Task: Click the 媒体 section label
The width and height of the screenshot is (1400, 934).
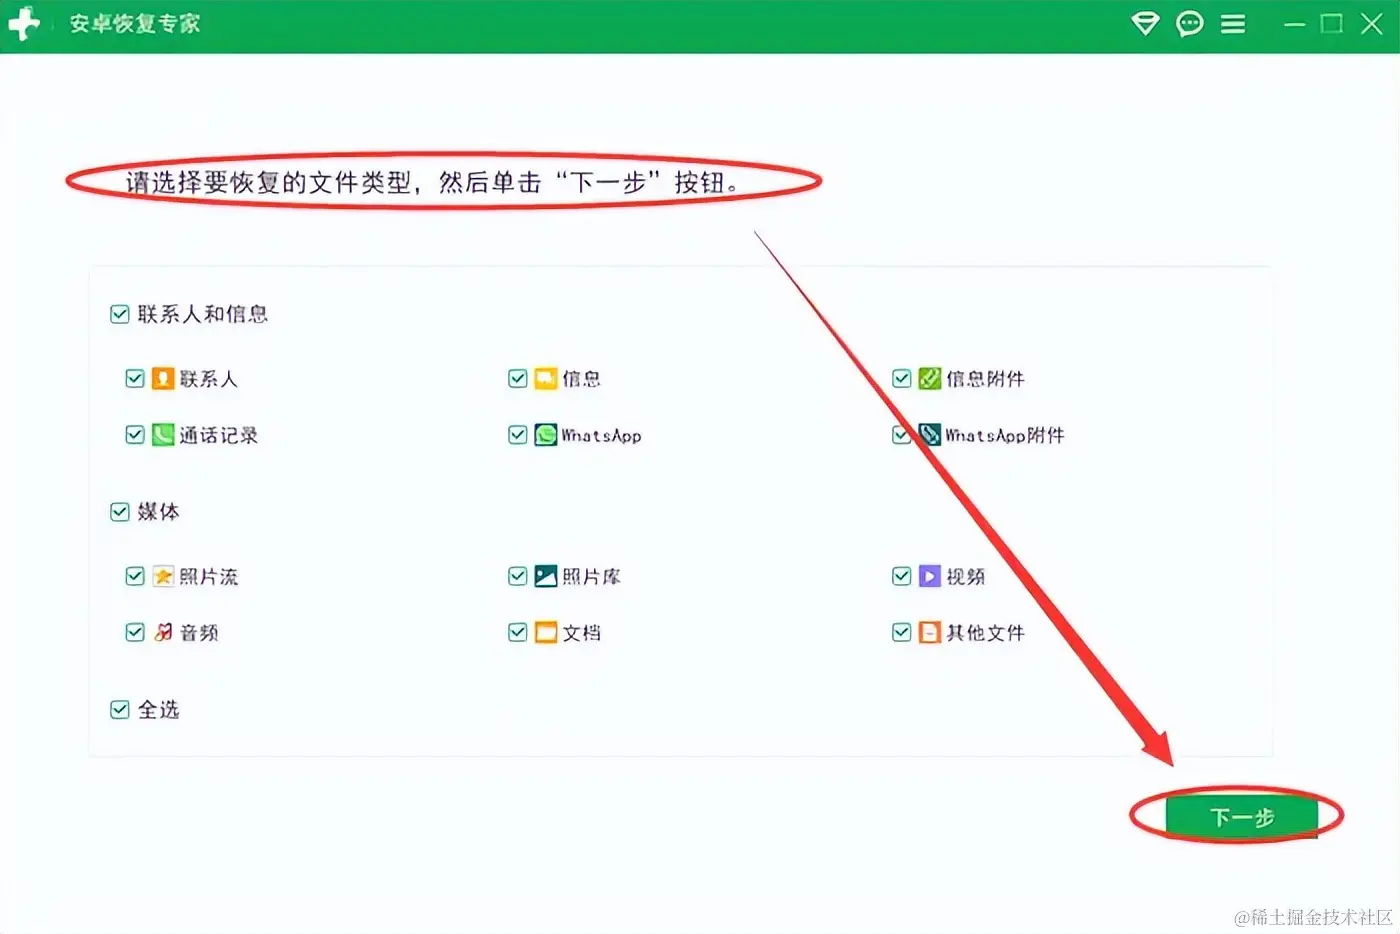Action: 158,512
